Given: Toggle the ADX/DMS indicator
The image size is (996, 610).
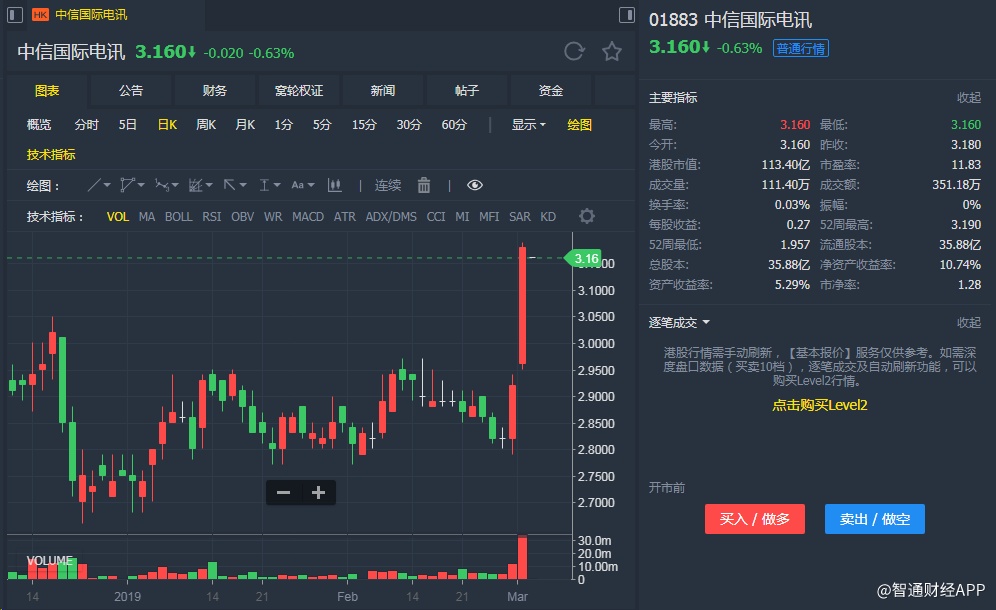Looking at the screenshot, I should (391, 217).
